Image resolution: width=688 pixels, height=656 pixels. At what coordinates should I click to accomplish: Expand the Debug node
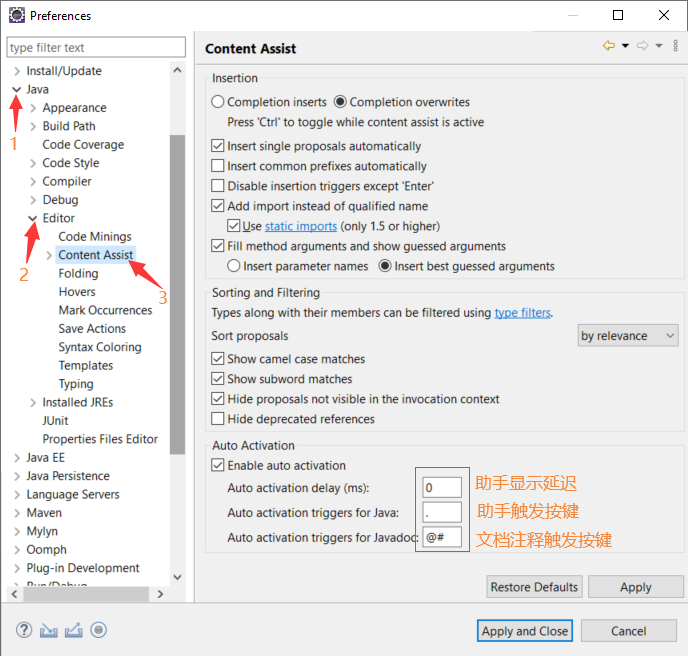coord(33,200)
